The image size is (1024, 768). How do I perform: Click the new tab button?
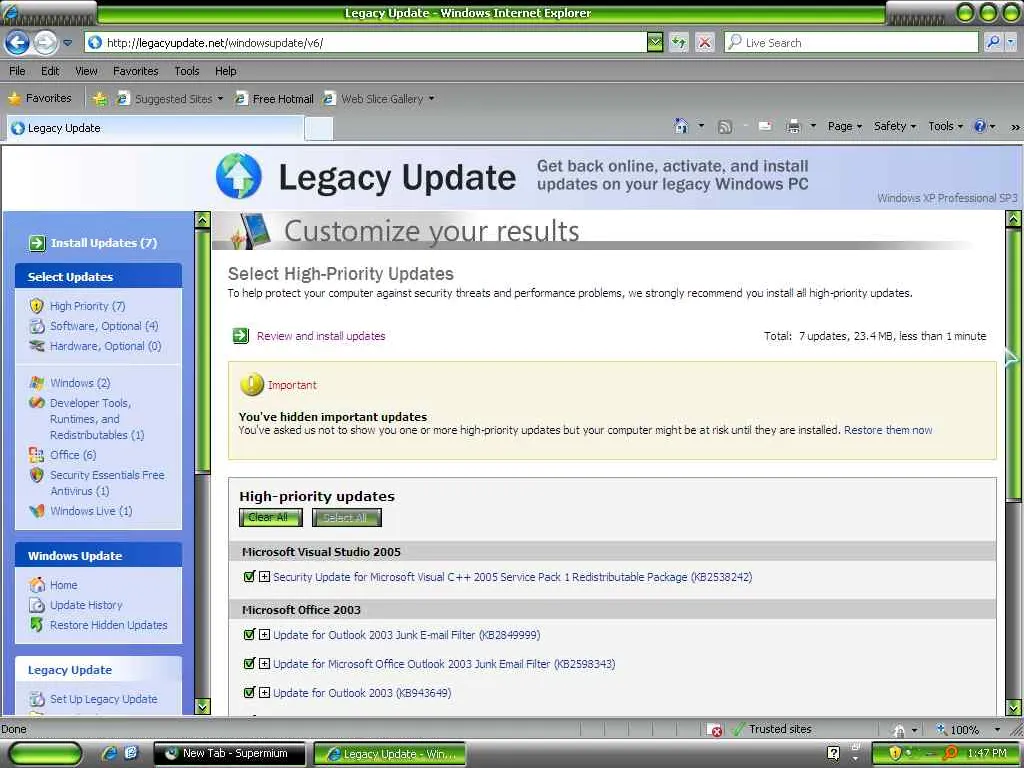(x=319, y=129)
